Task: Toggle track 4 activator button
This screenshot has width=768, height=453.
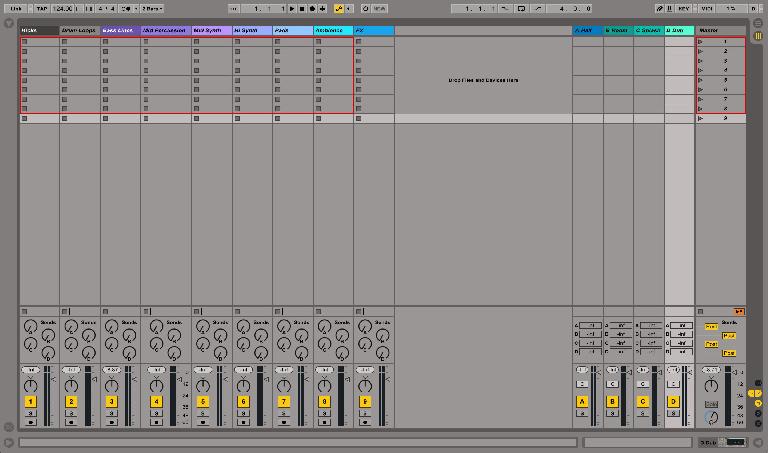Action: coord(156,402)
